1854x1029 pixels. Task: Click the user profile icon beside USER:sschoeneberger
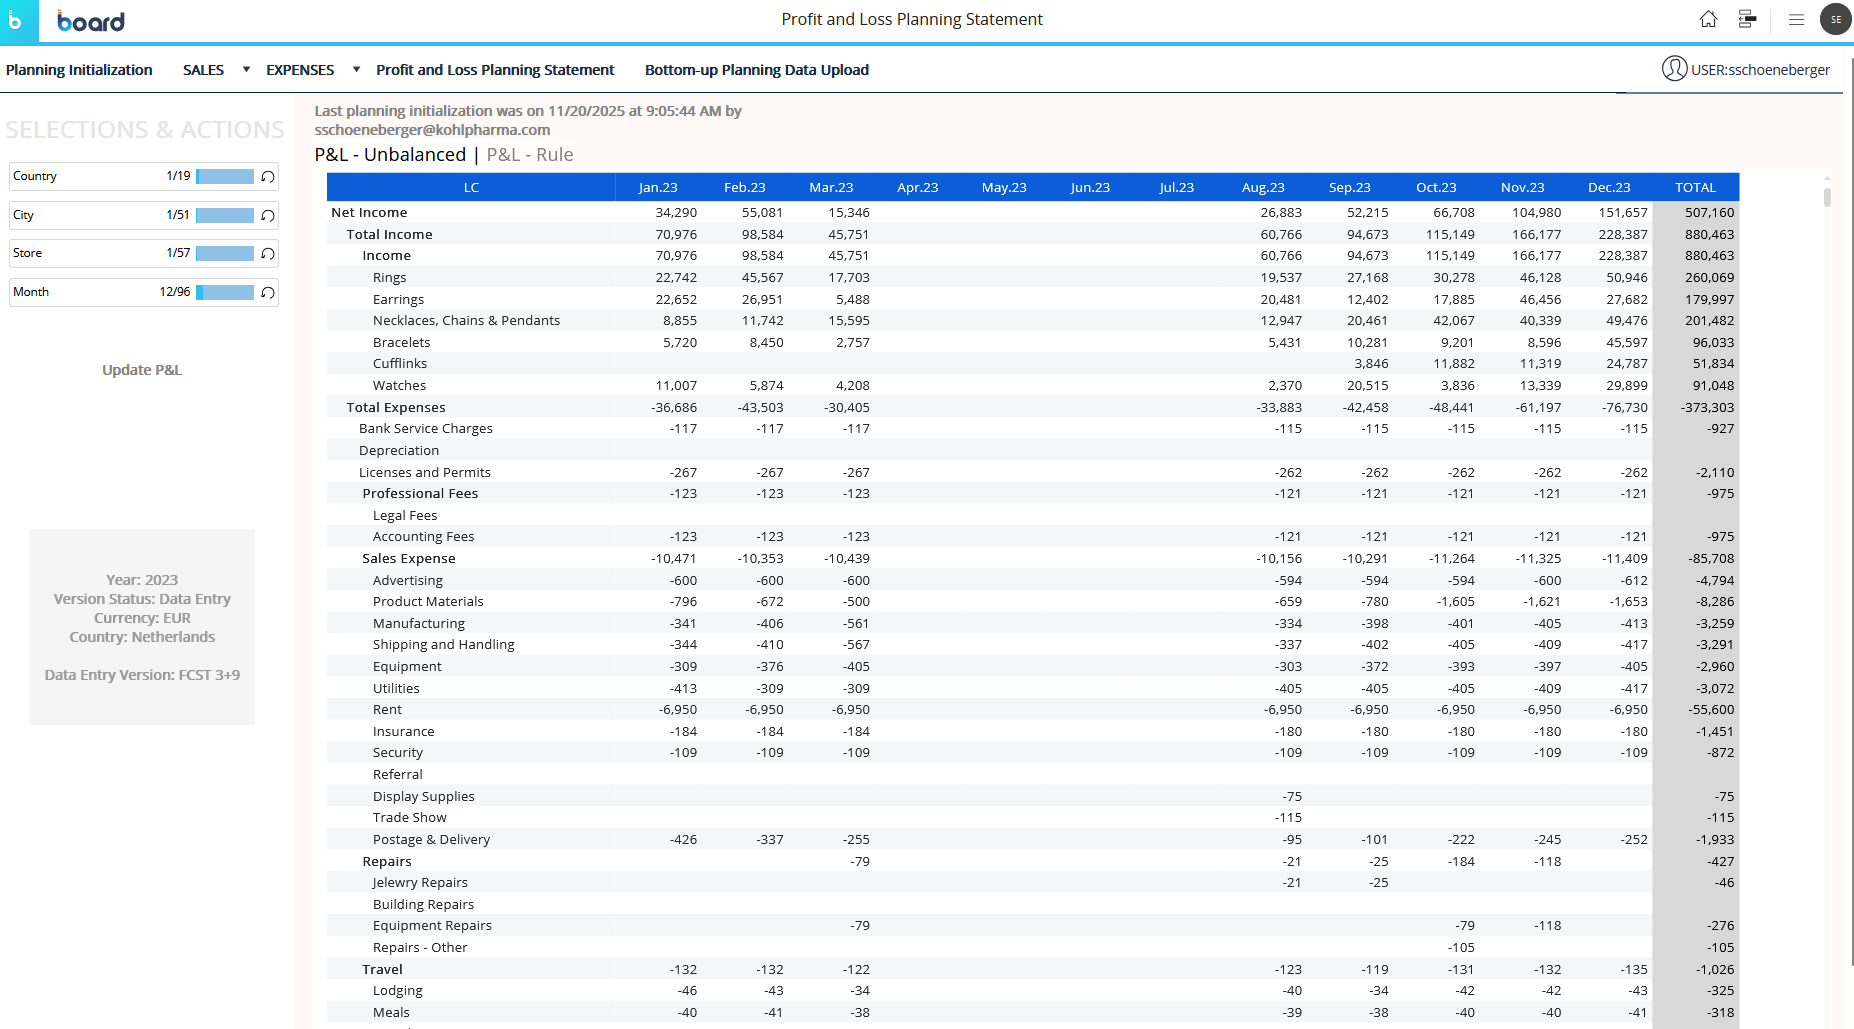click(1674, 69)
